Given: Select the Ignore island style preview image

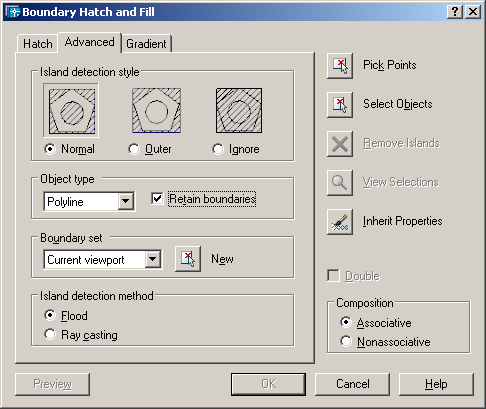Looking at the screenshot, I should [239, 110].
